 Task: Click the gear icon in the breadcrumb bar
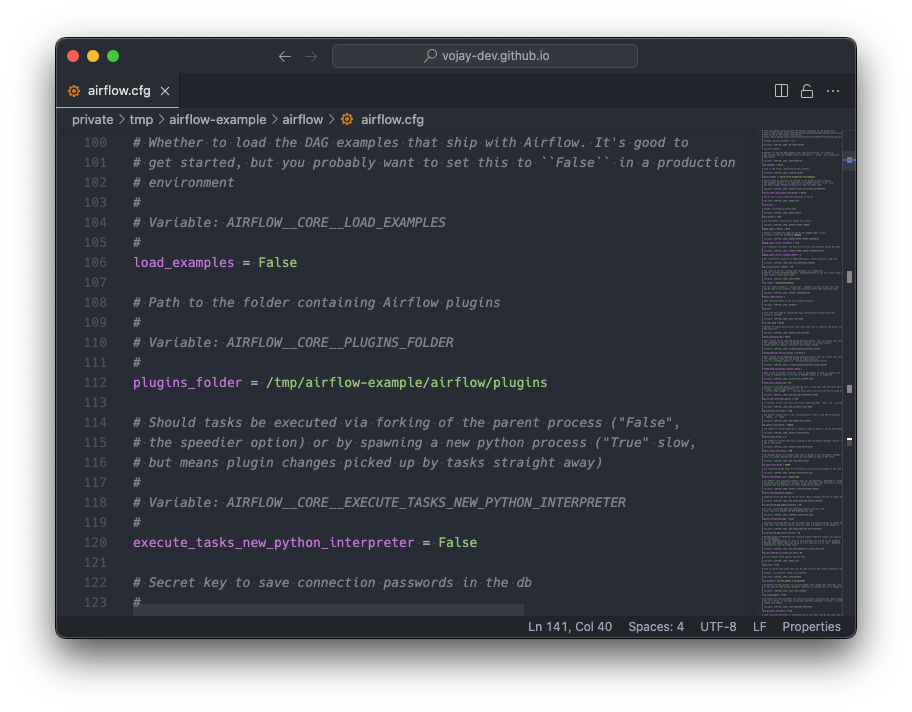click(x=345, y=118)
